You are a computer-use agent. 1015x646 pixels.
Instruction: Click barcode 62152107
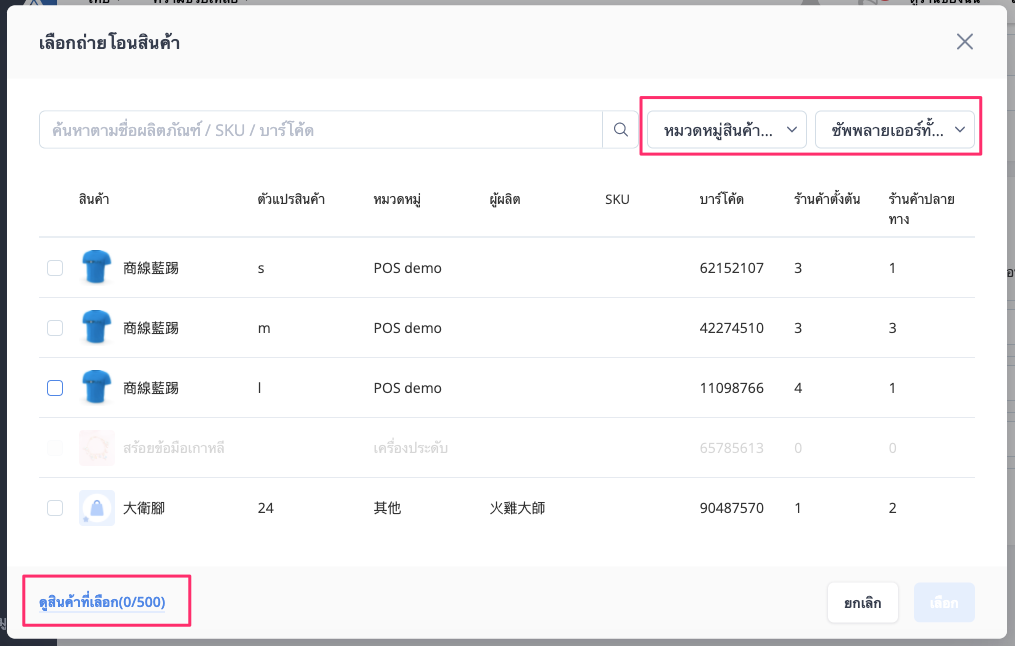pyautogui.click(x=731, y=268)
